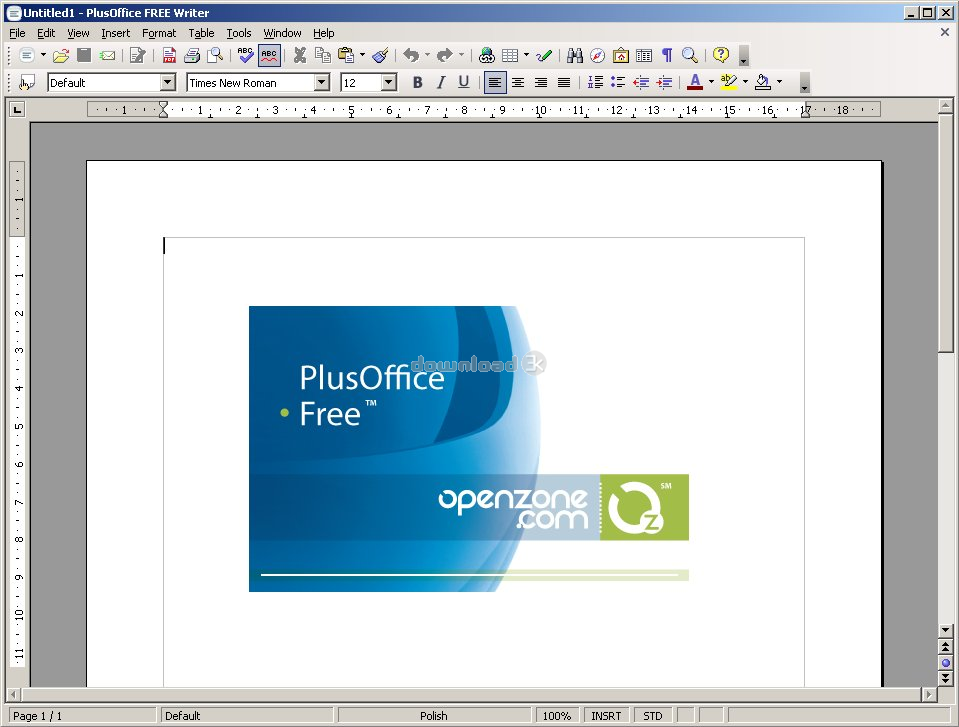
Task: Open Data Sources
Action: (x=644, y=56)
